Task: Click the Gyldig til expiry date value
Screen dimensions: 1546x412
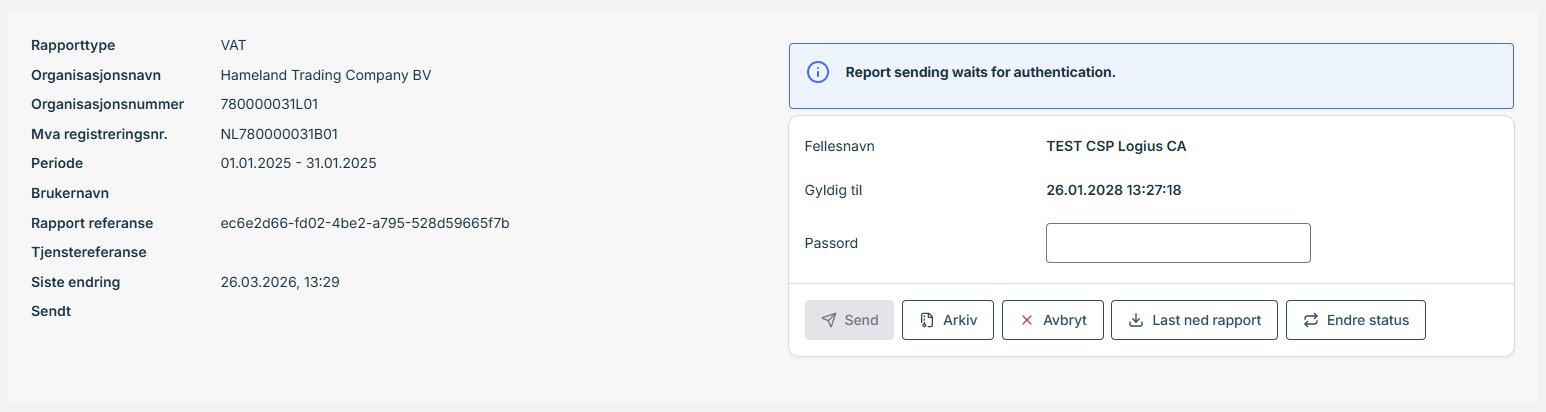Action: (x=1113, y=190)
